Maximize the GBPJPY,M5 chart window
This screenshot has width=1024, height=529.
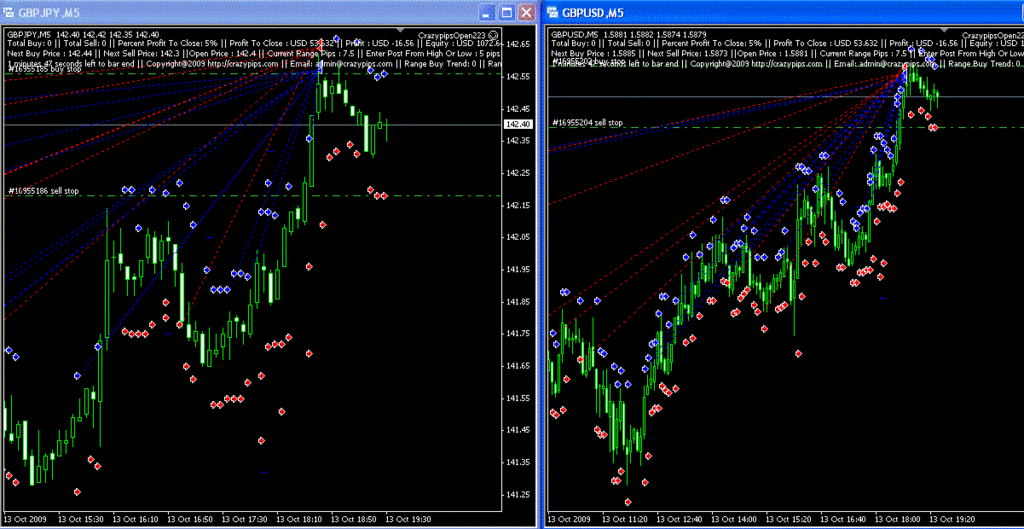[x=506, y=12]
